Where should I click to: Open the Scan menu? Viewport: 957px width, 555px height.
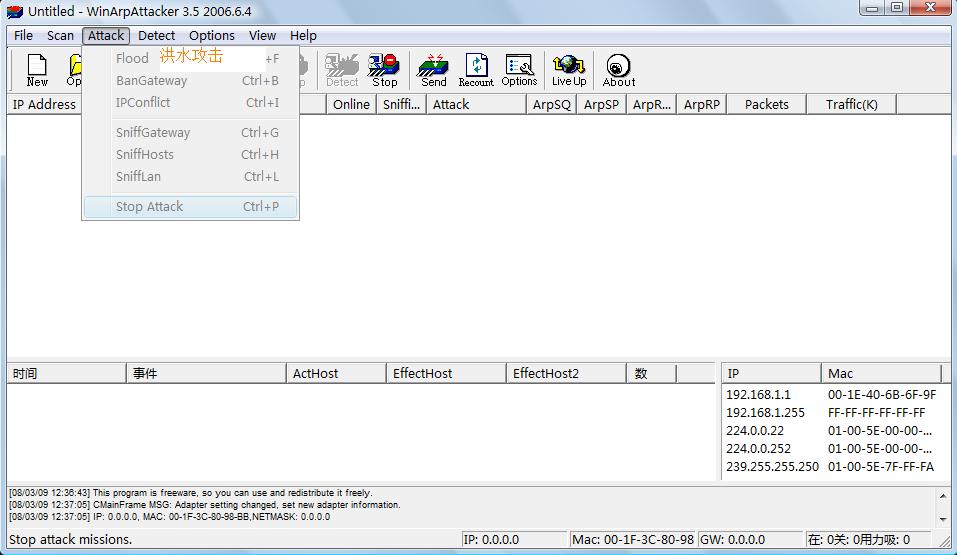coord(60,35)
